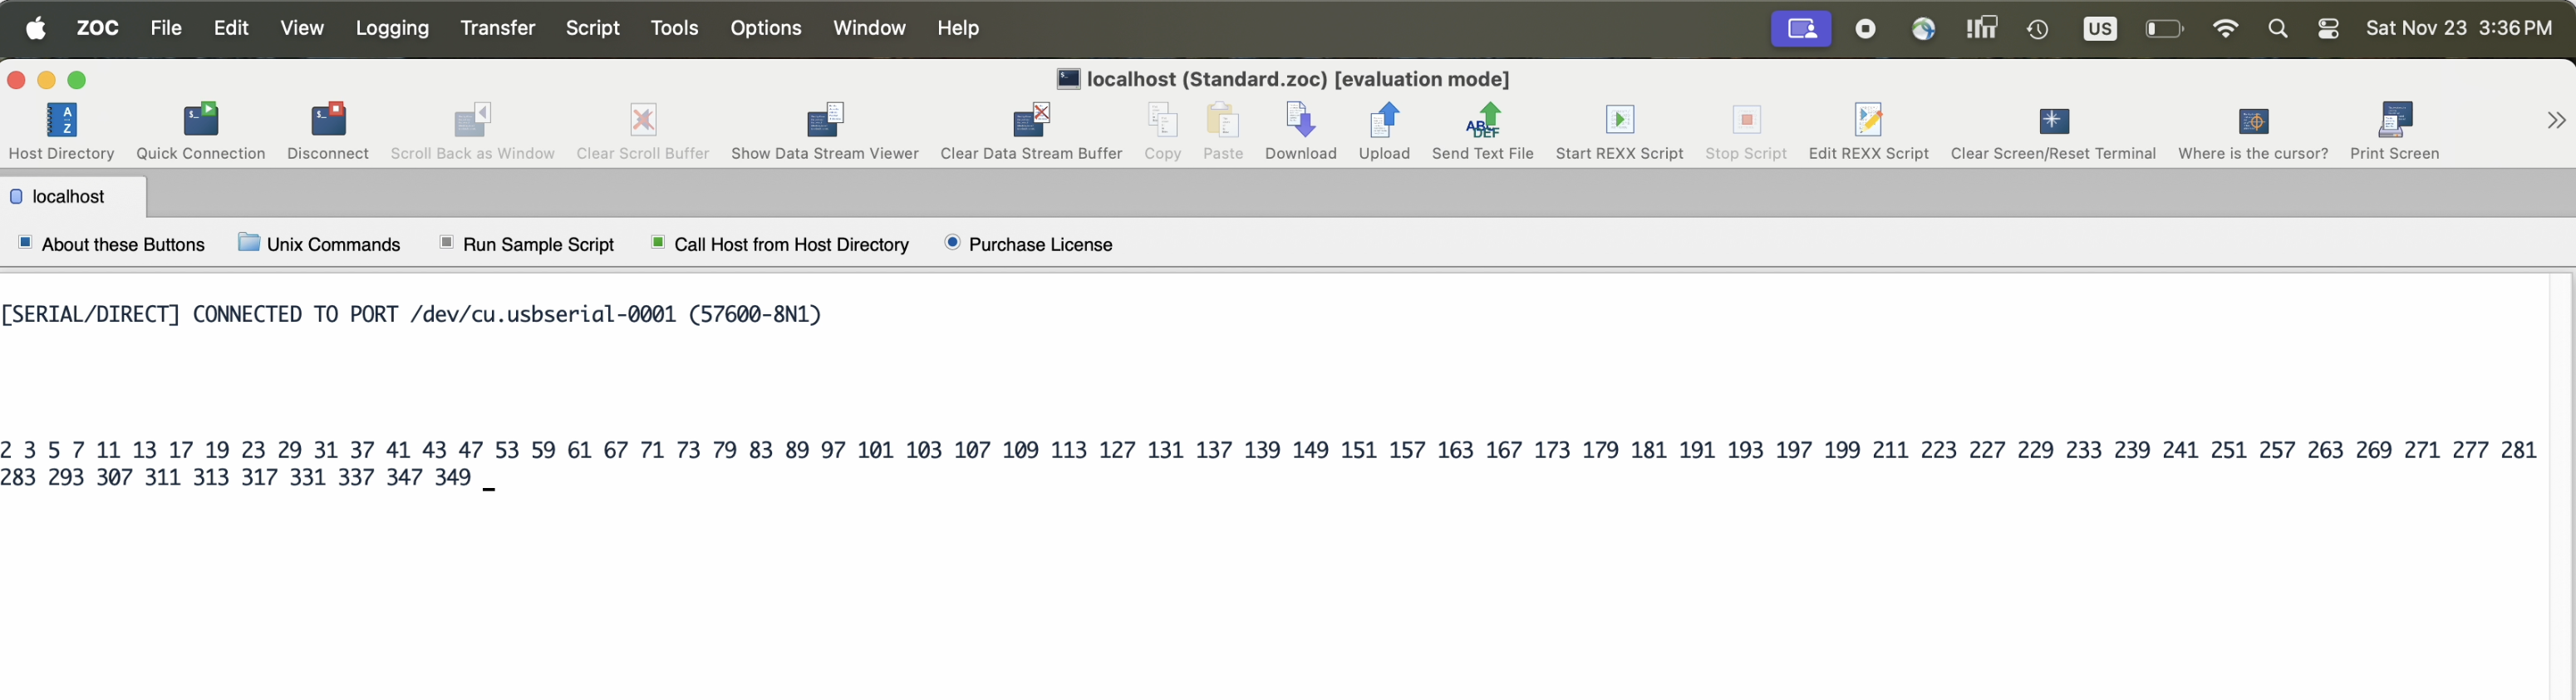Click the Download toolbar icon

[x=1300, y=131]
